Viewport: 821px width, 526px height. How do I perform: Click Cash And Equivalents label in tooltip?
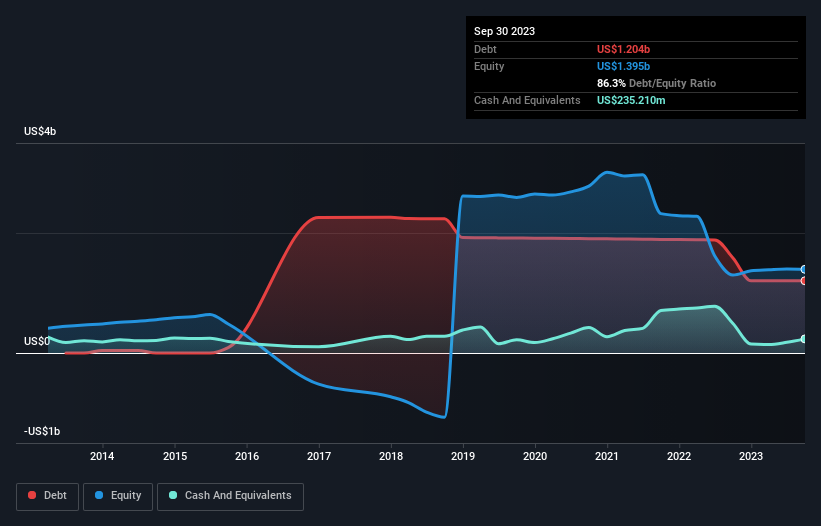click(527, 100)
